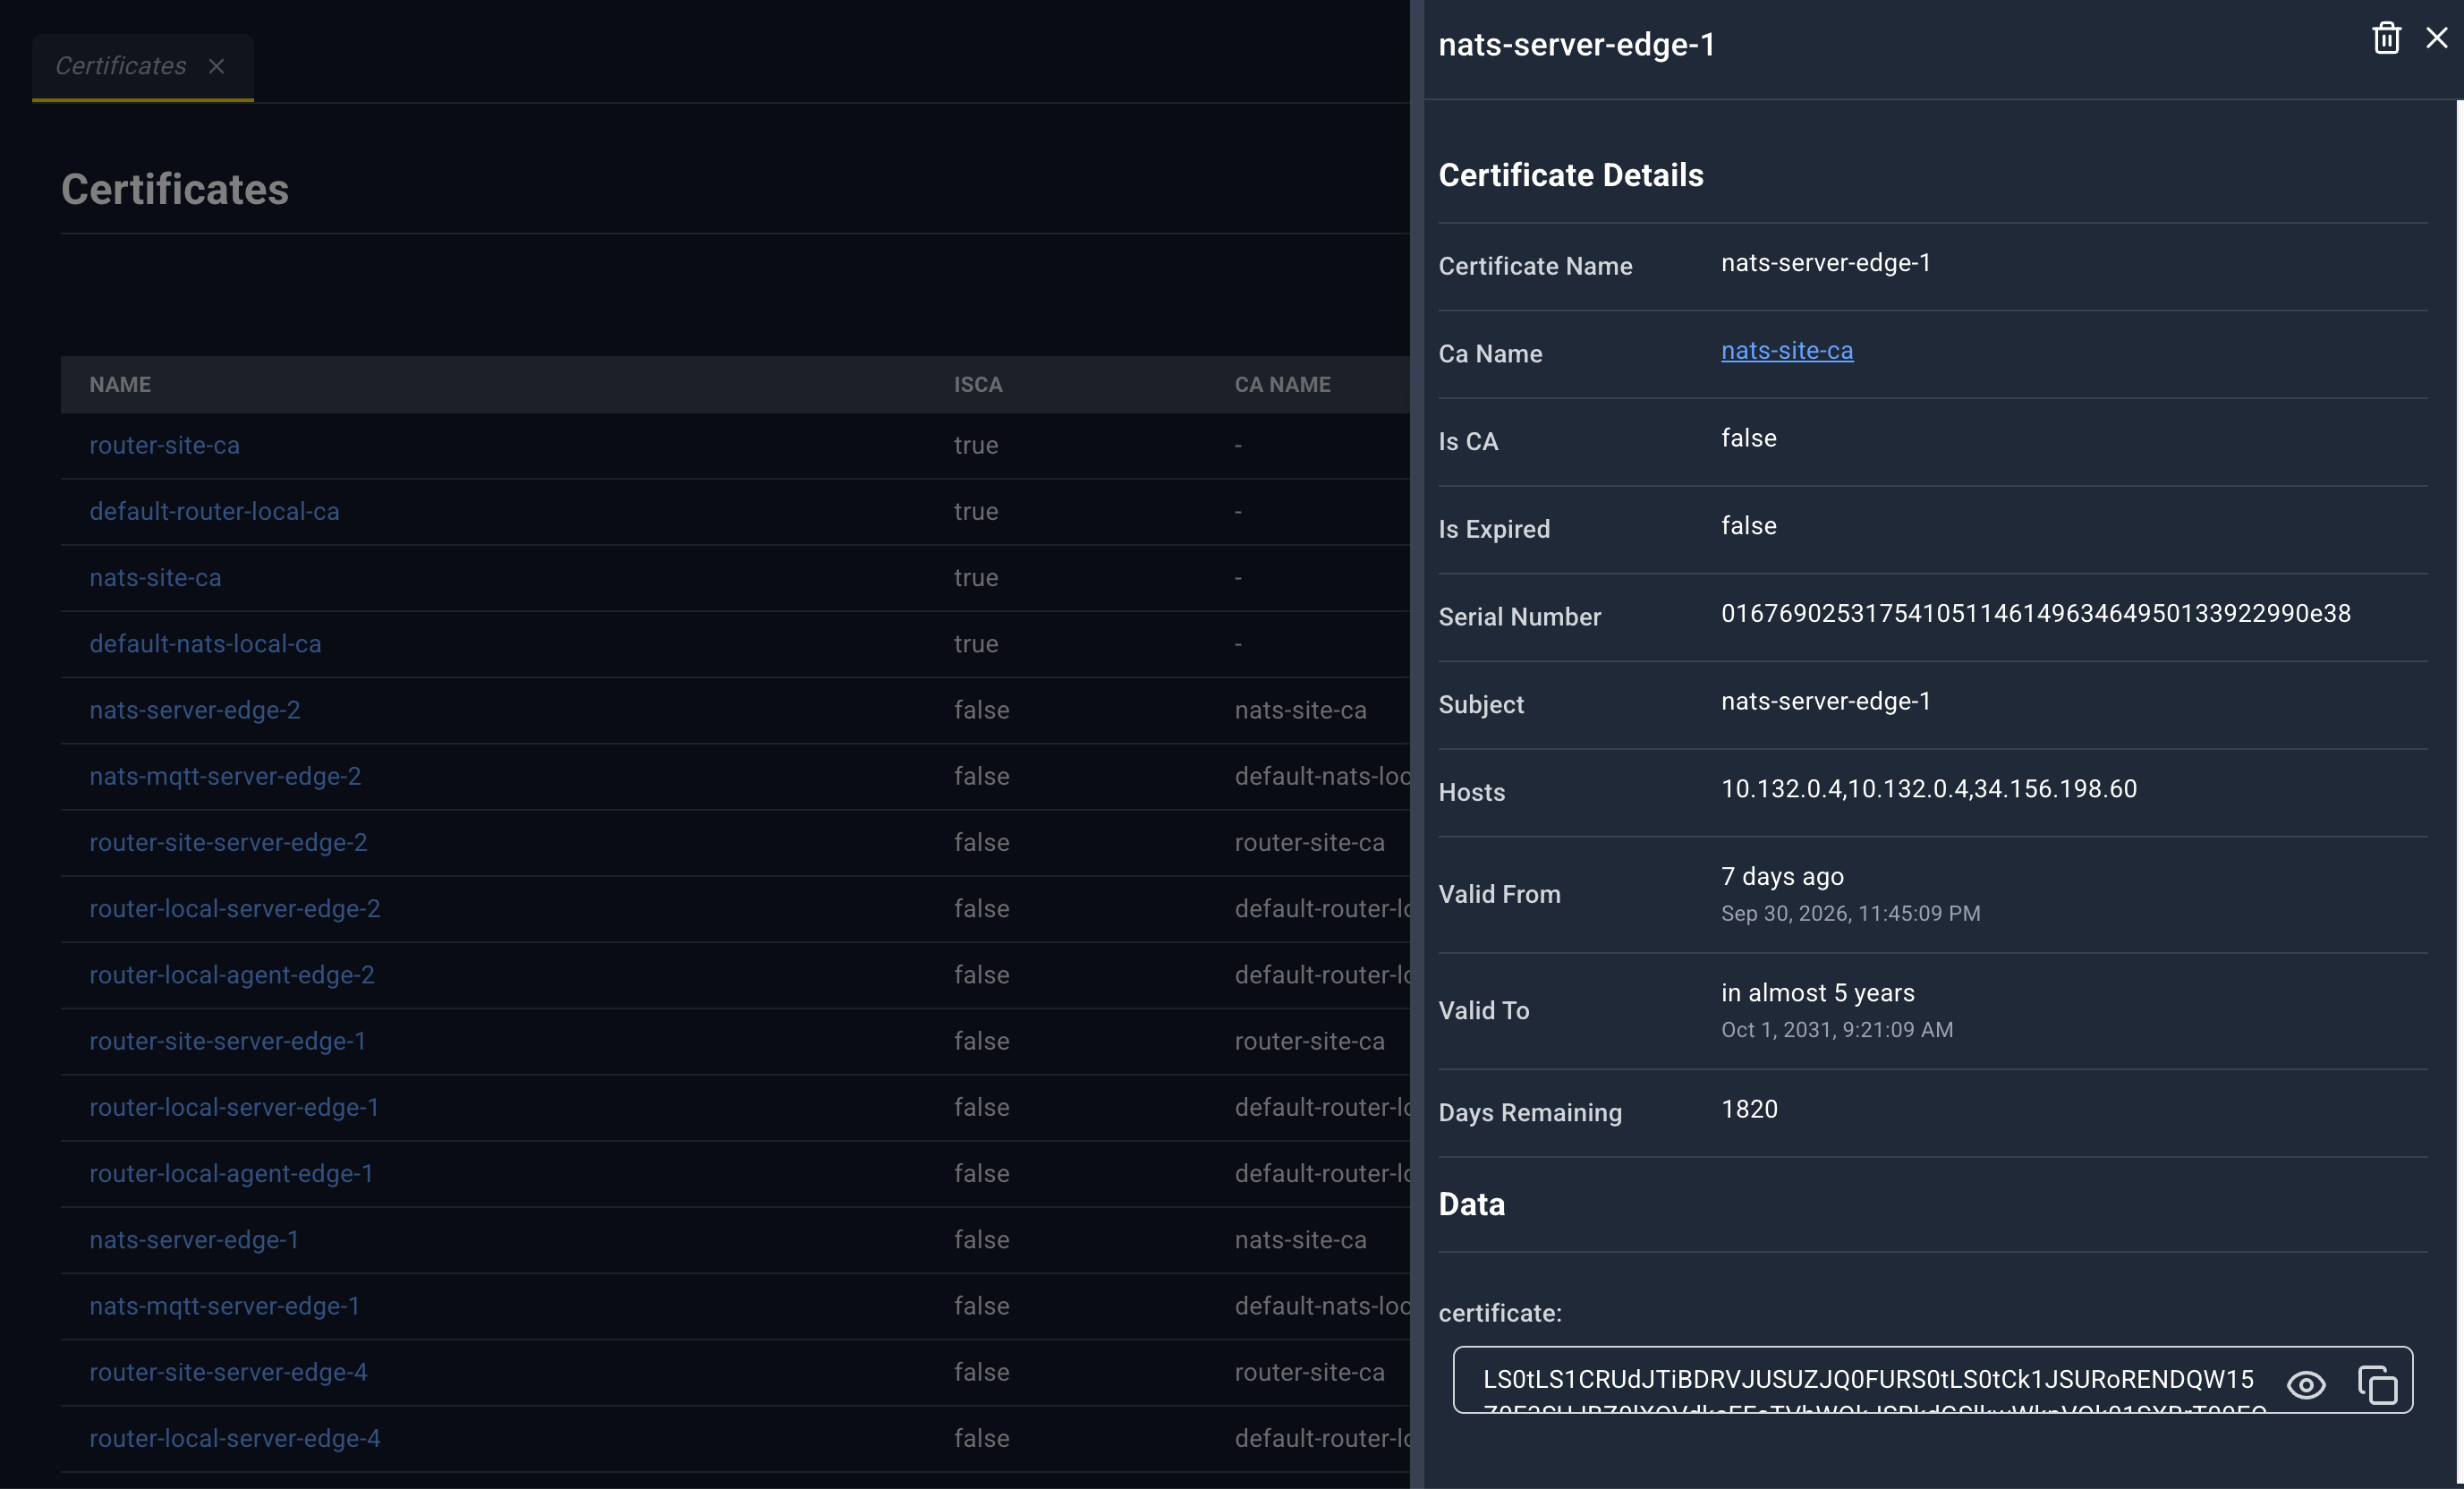The image size is (2464, 1489).
Task: Click the Days Remaining value 1820
Action: coord(1749,1109)
